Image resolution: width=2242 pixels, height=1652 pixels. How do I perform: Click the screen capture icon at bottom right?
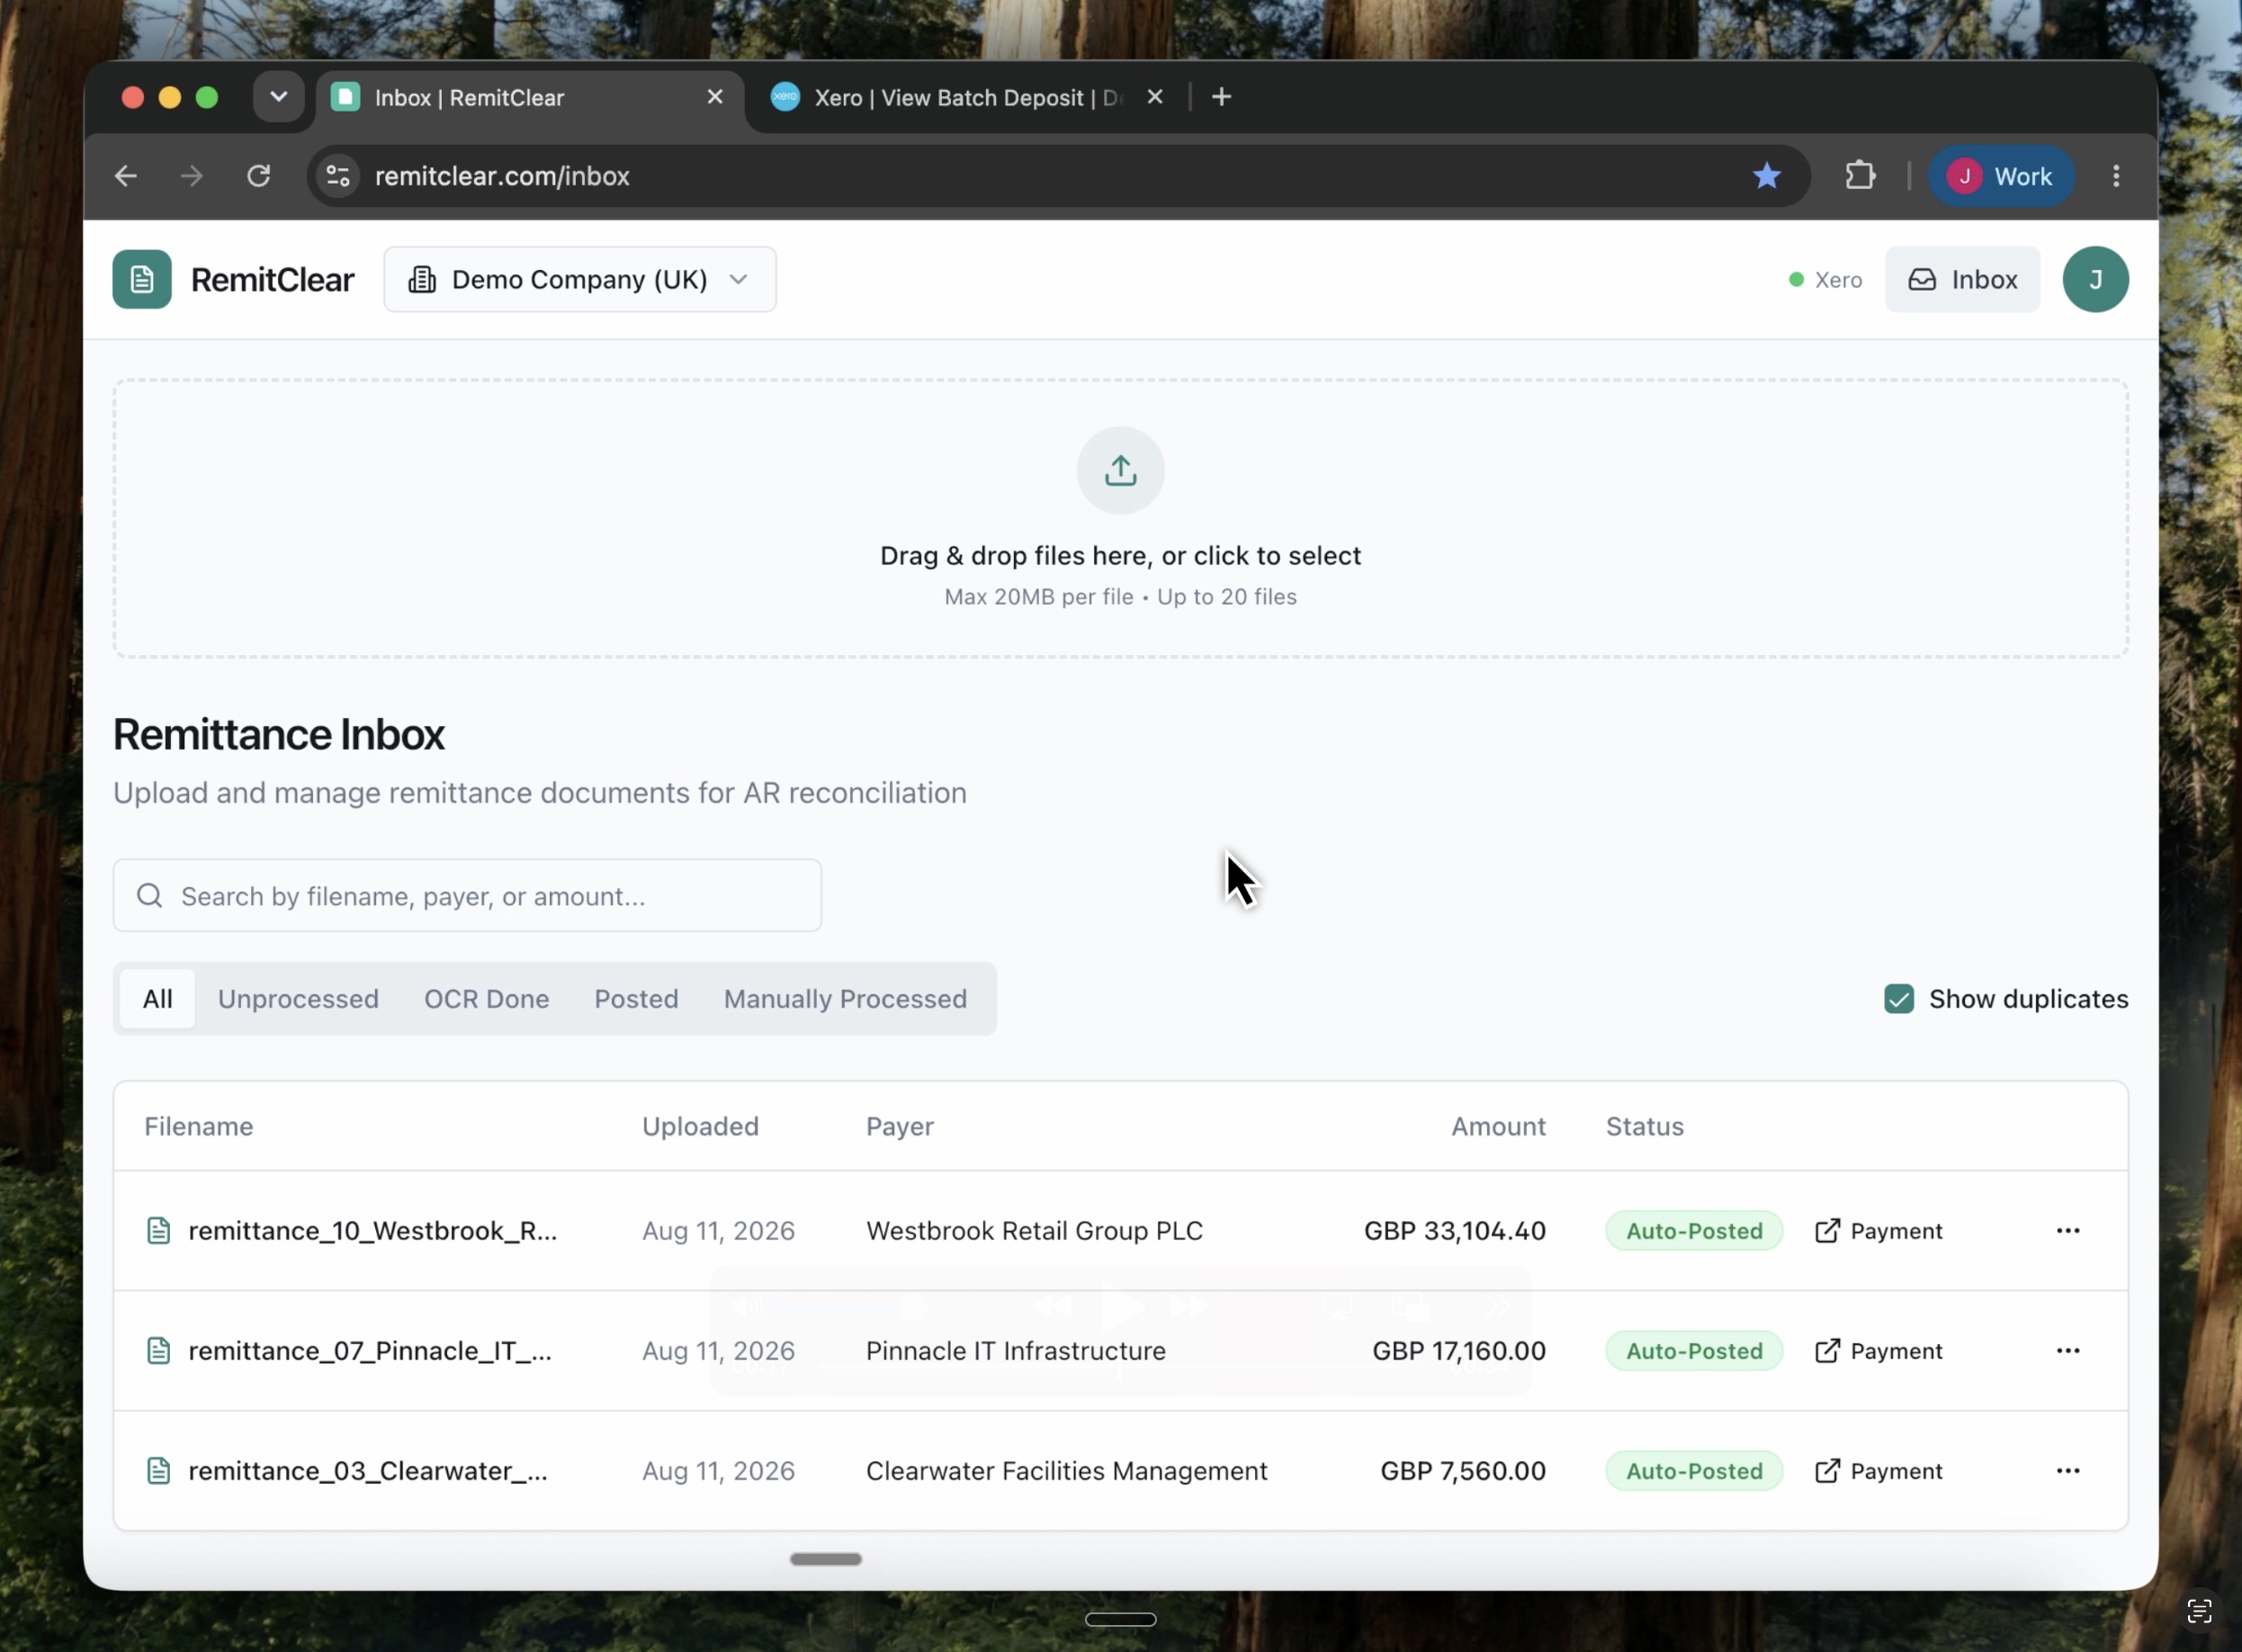coord(2199,1611)
